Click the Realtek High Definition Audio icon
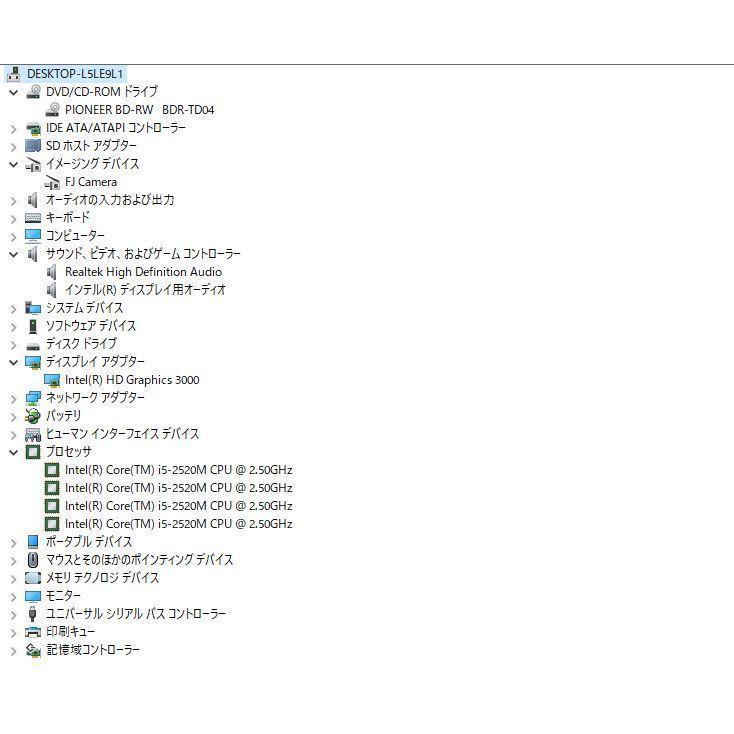Image resolution: width=734 pixels, height=734 pixels. 52,272
